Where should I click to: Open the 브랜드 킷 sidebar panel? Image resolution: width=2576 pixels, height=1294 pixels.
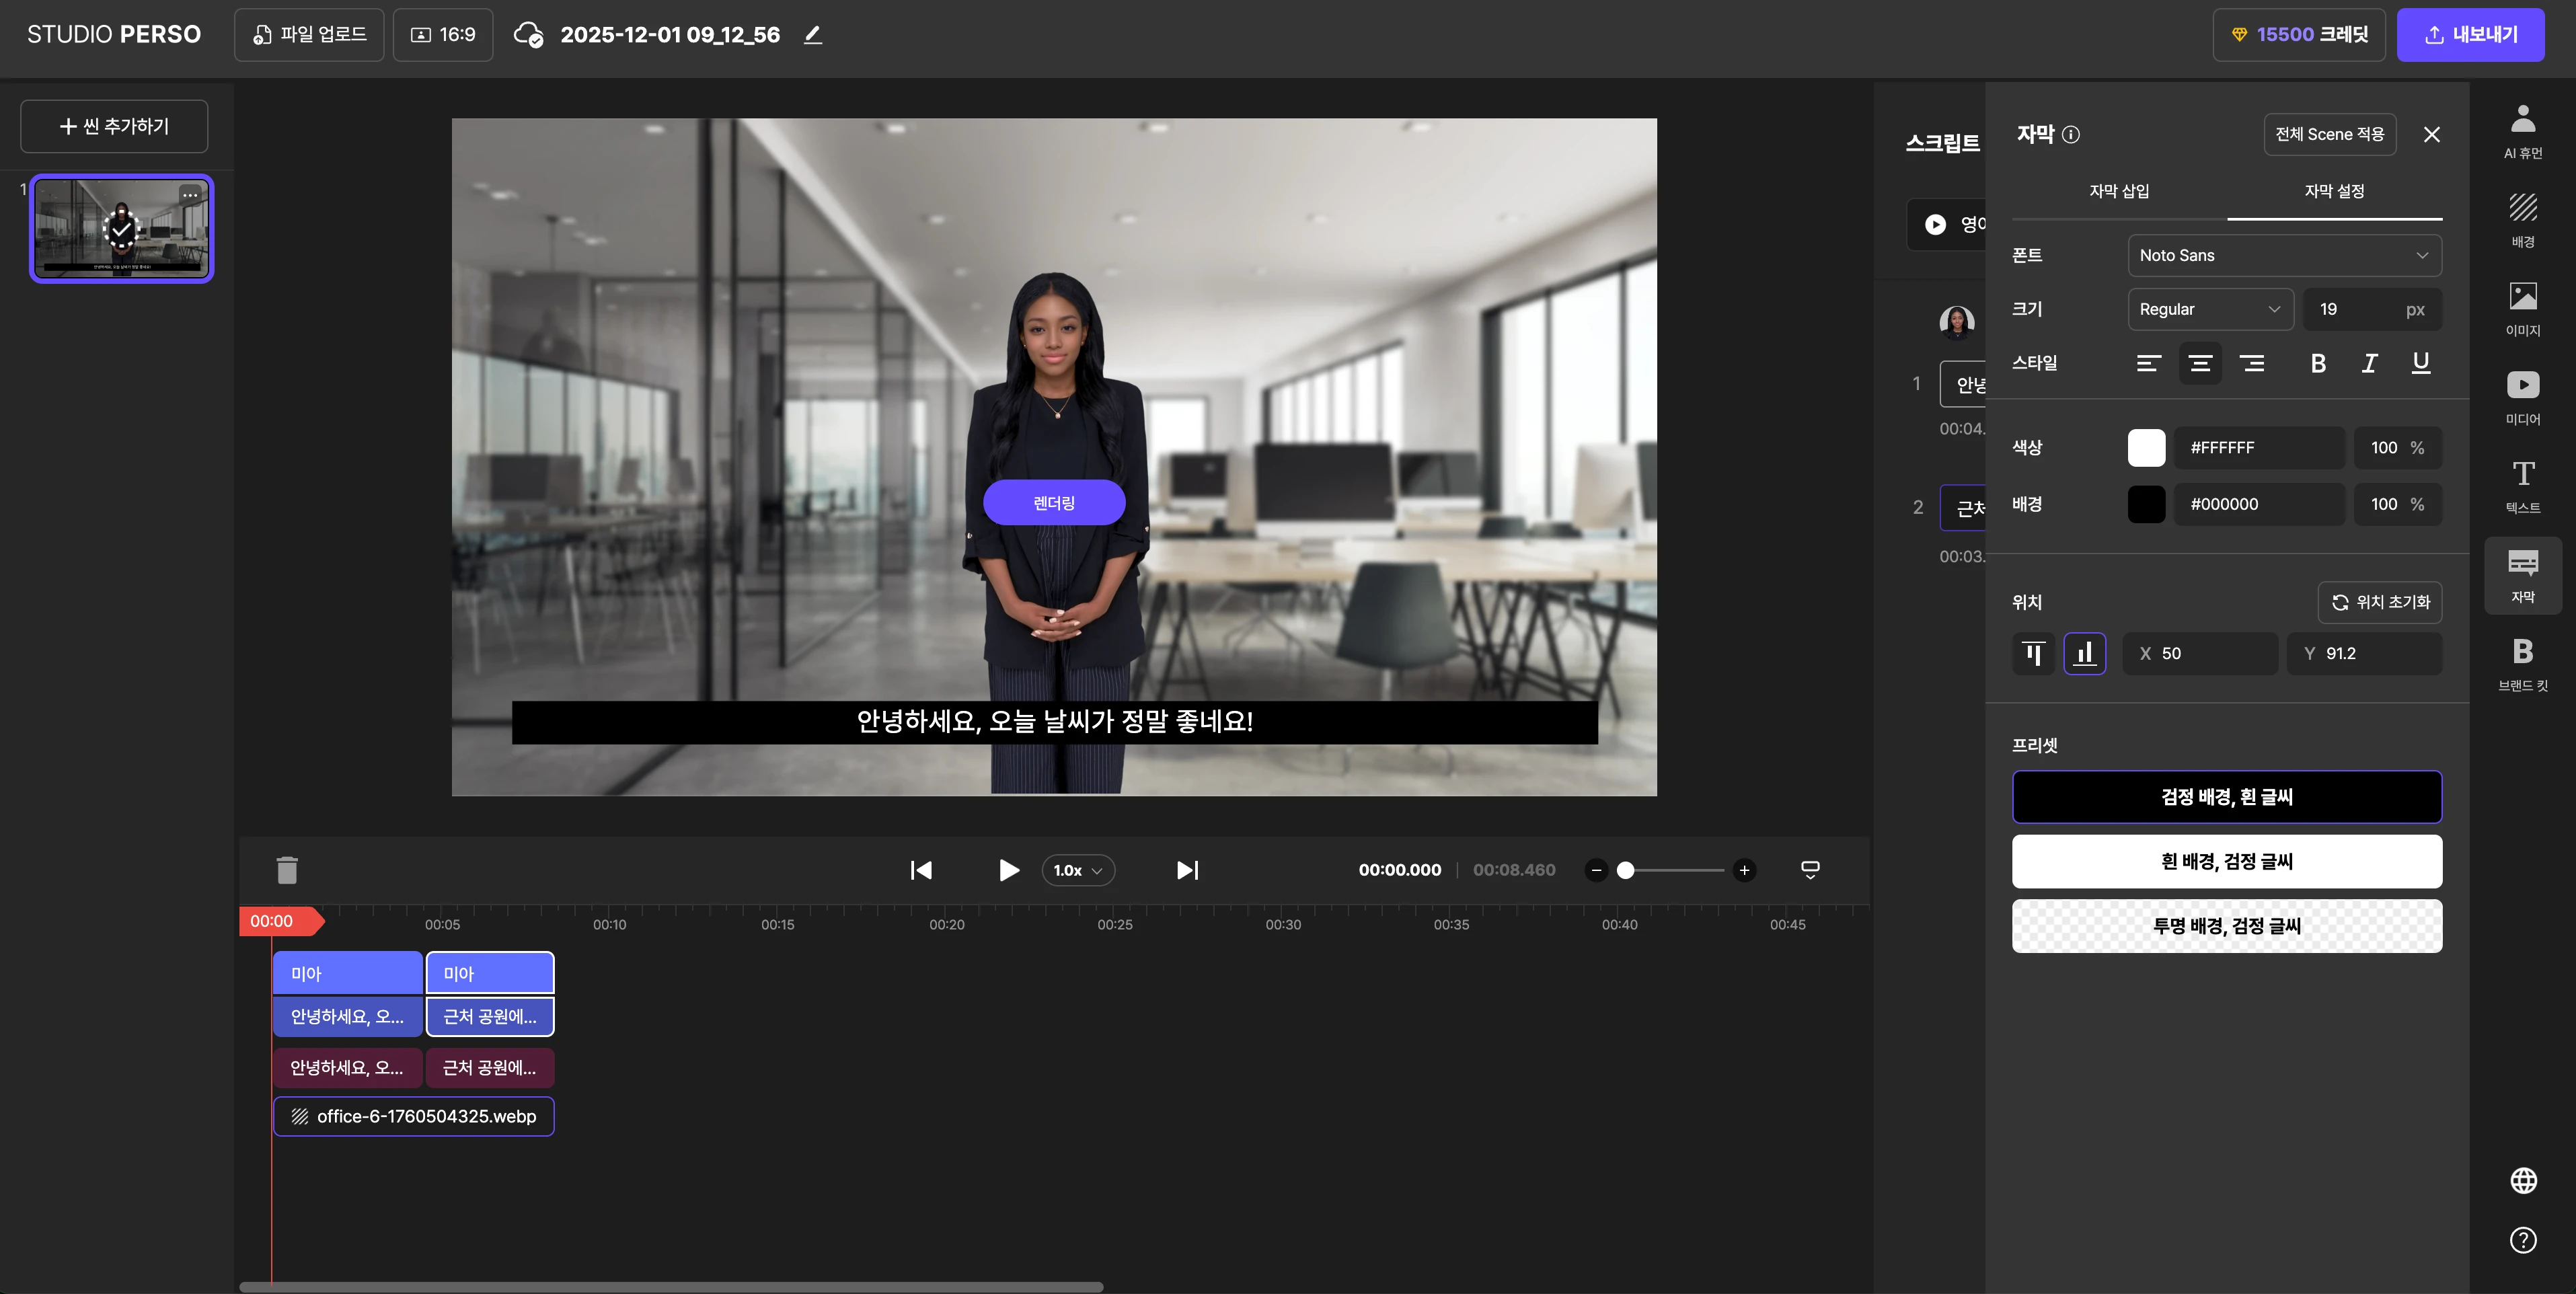point(2522,664)
